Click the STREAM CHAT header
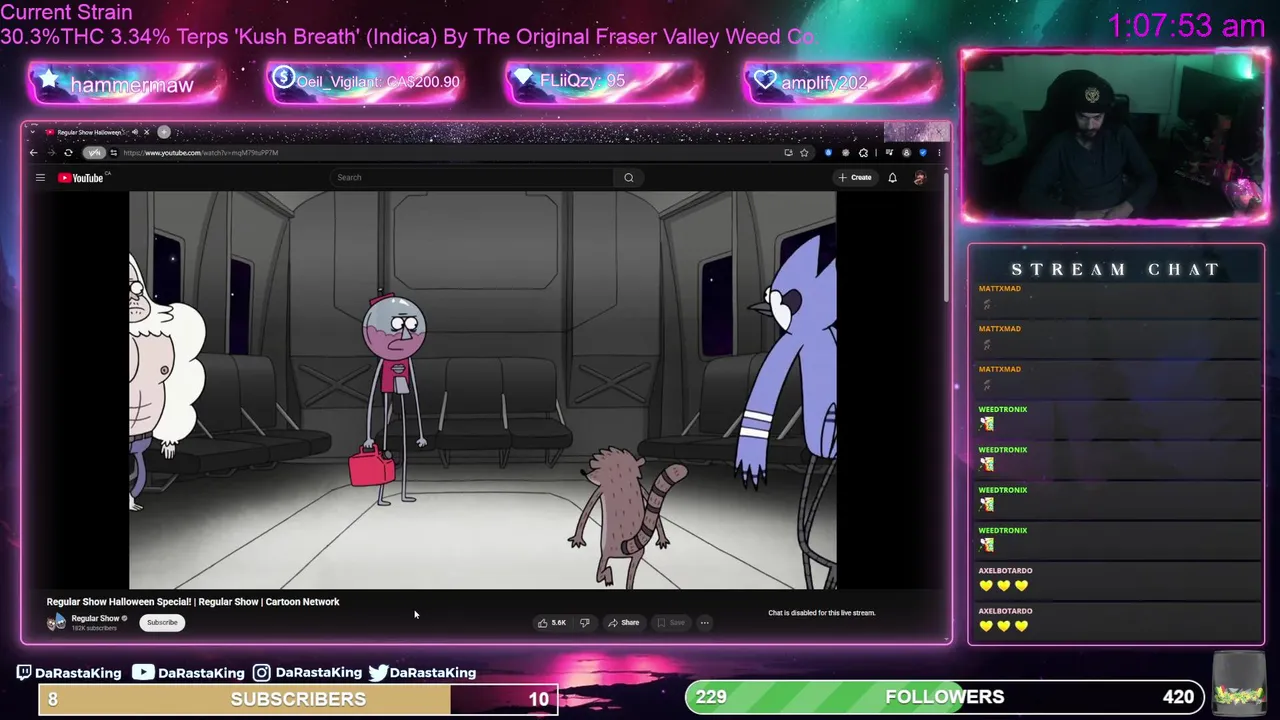The height and width of the screenshot is (720, 1280). 1115,269
